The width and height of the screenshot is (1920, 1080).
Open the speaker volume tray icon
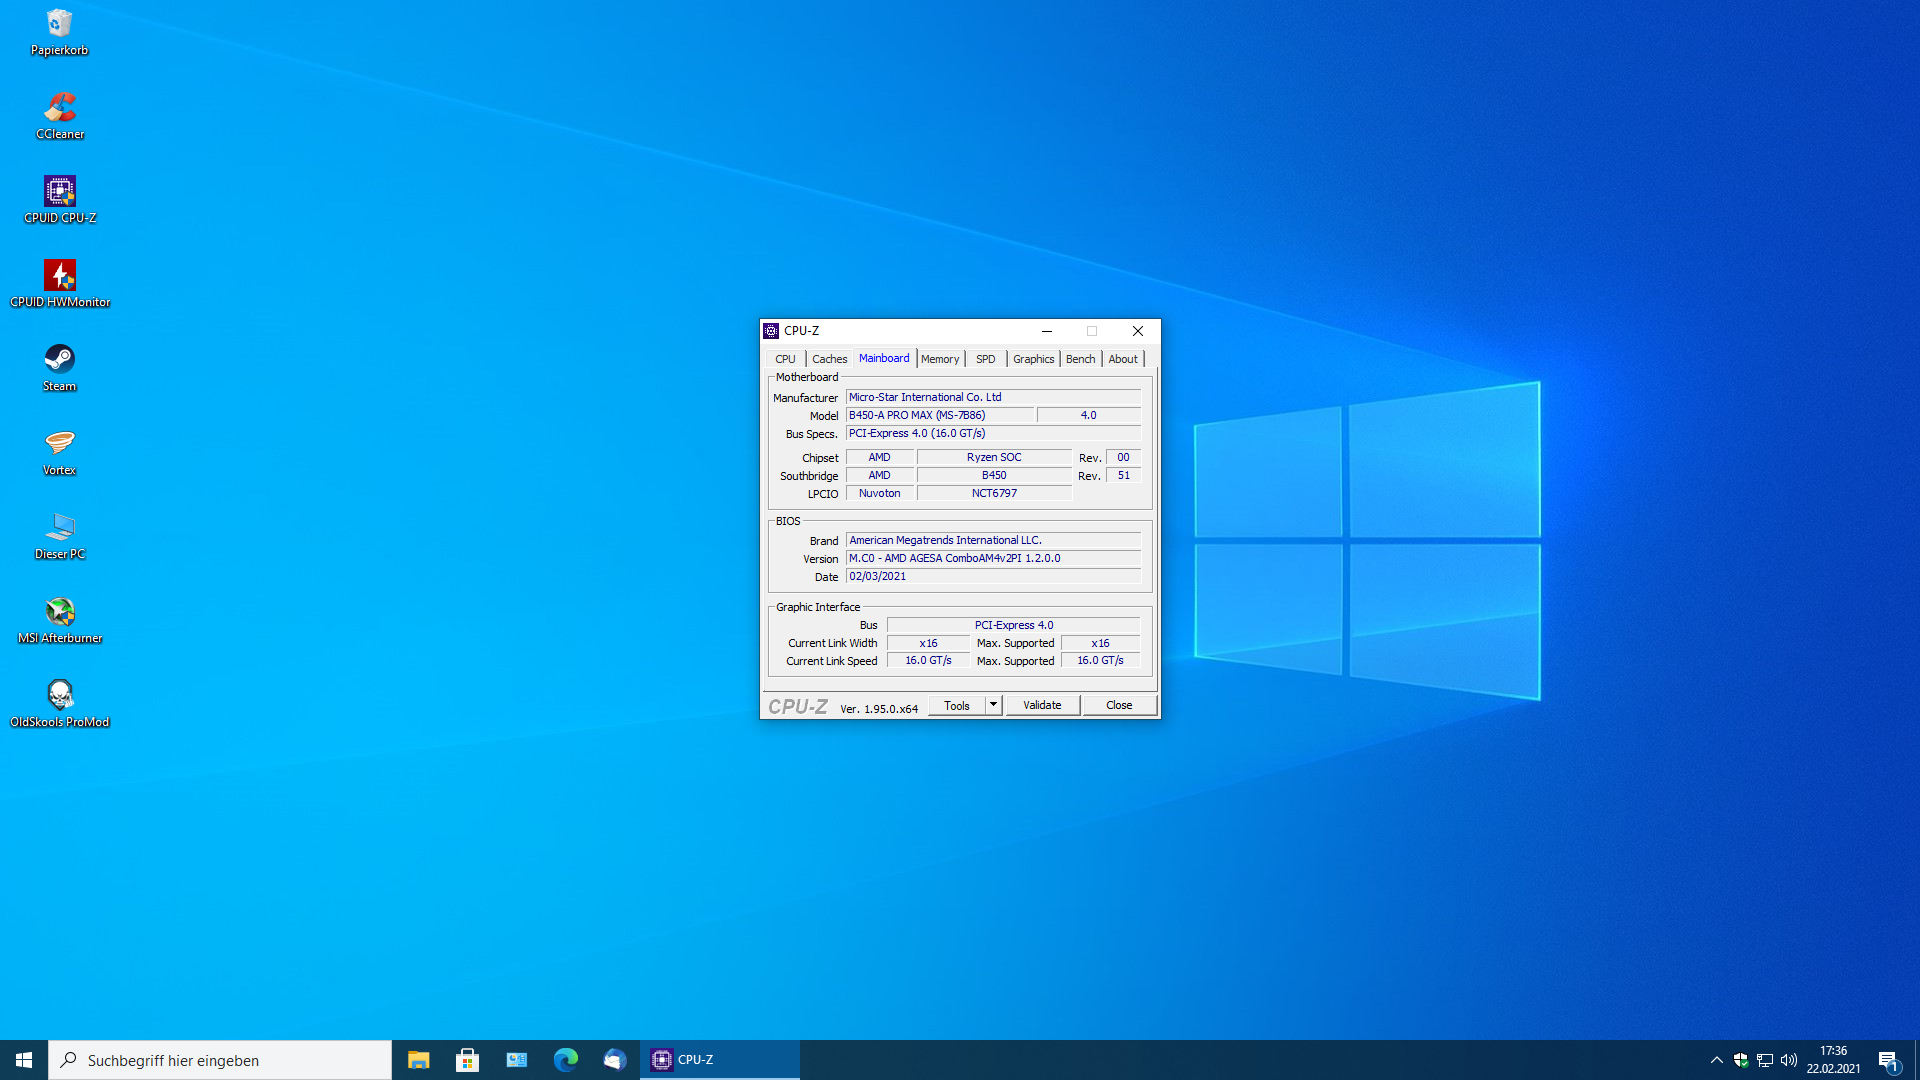point(1789,1060)
